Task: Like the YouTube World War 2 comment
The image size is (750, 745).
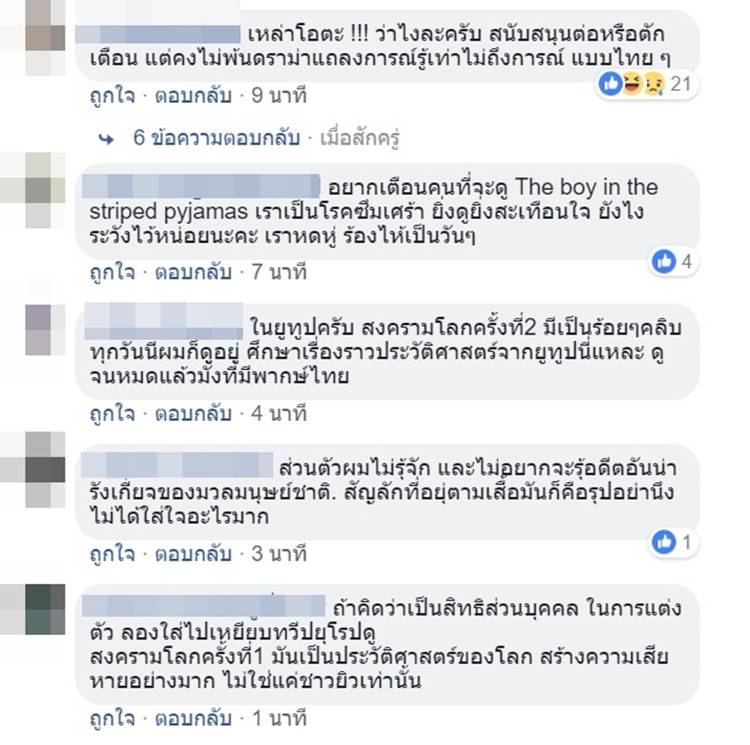Action: pos(112,413)
